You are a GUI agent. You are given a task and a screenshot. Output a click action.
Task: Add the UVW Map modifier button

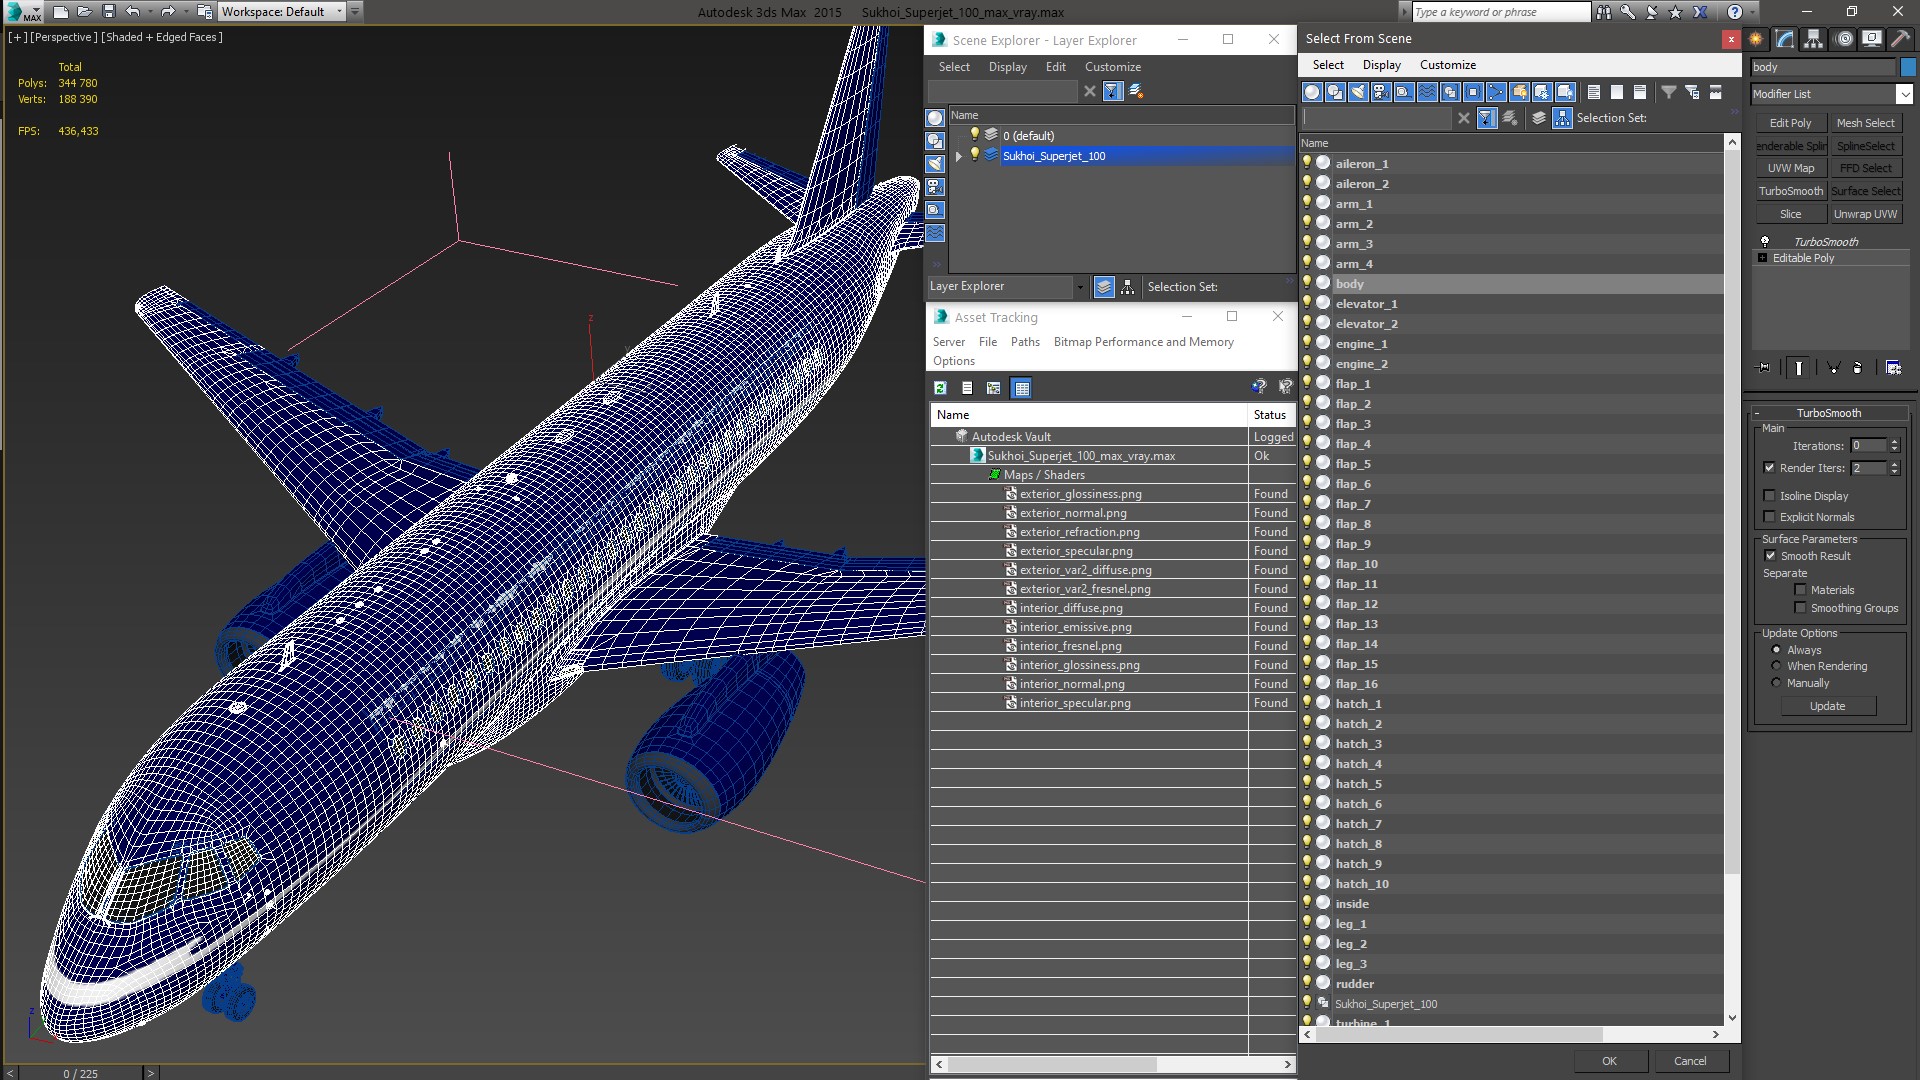tap(1790, 168)
